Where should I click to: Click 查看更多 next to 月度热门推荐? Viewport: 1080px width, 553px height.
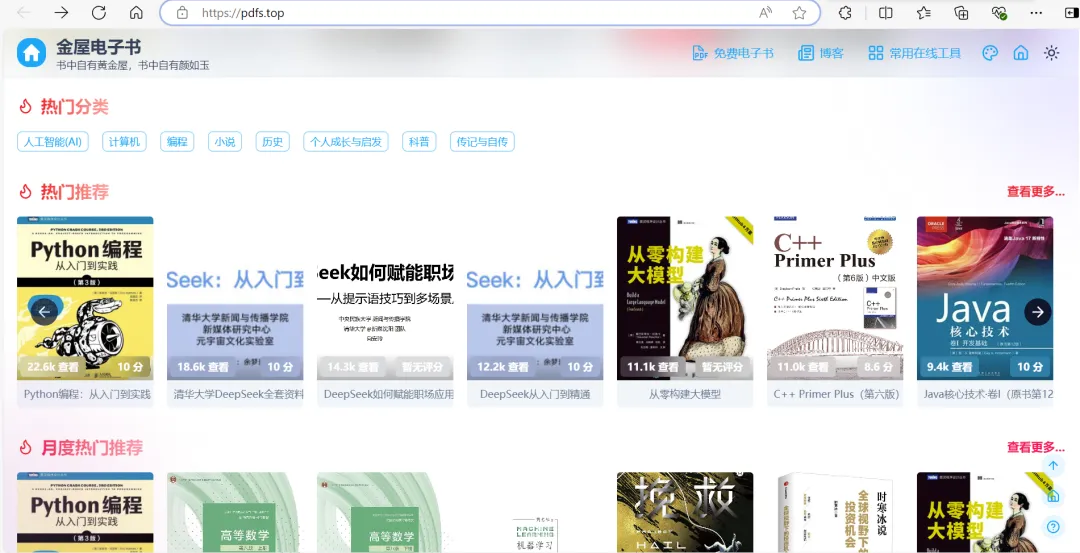click(1035, 447)
